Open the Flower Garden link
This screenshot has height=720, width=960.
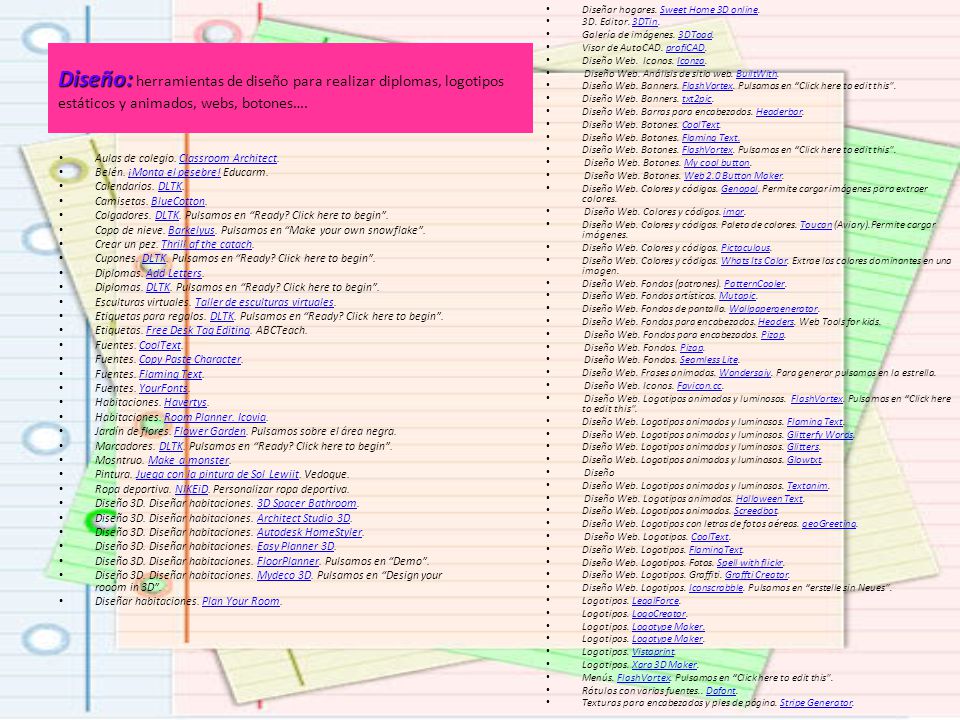pos(210,431)
